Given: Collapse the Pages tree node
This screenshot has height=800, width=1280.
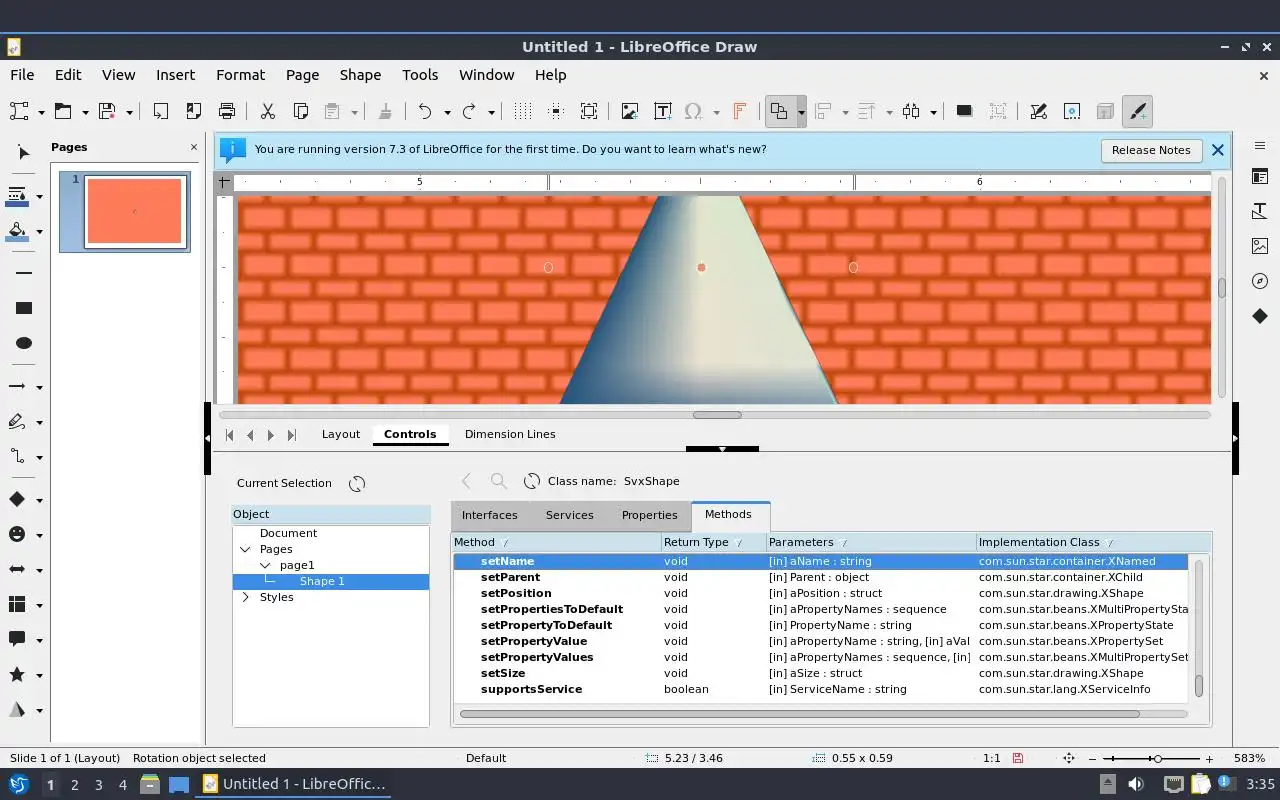Looking at the screenshot, I should coord(245,549).
